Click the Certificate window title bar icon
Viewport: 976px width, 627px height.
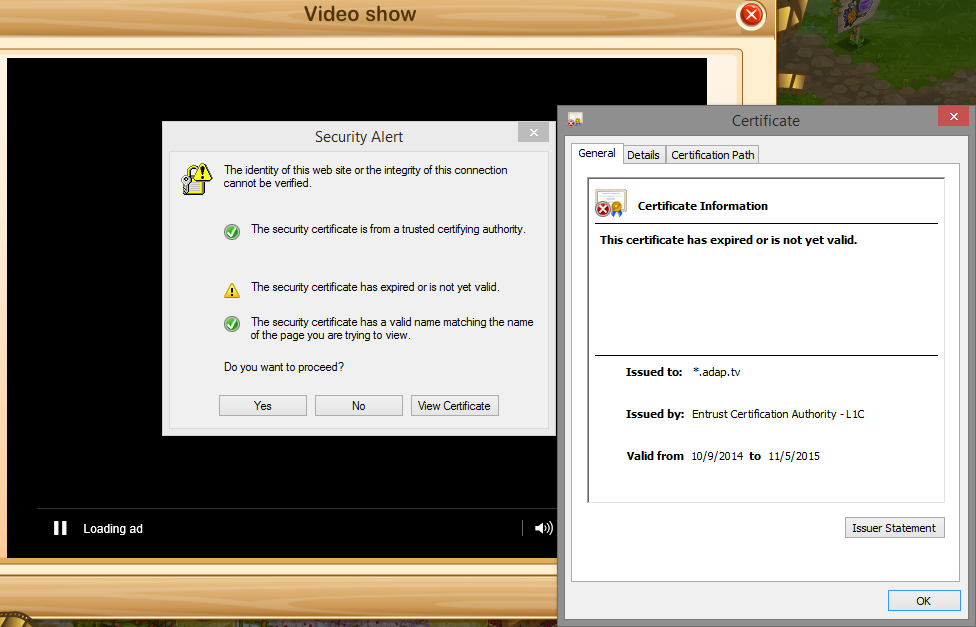[x=575, y=119]
